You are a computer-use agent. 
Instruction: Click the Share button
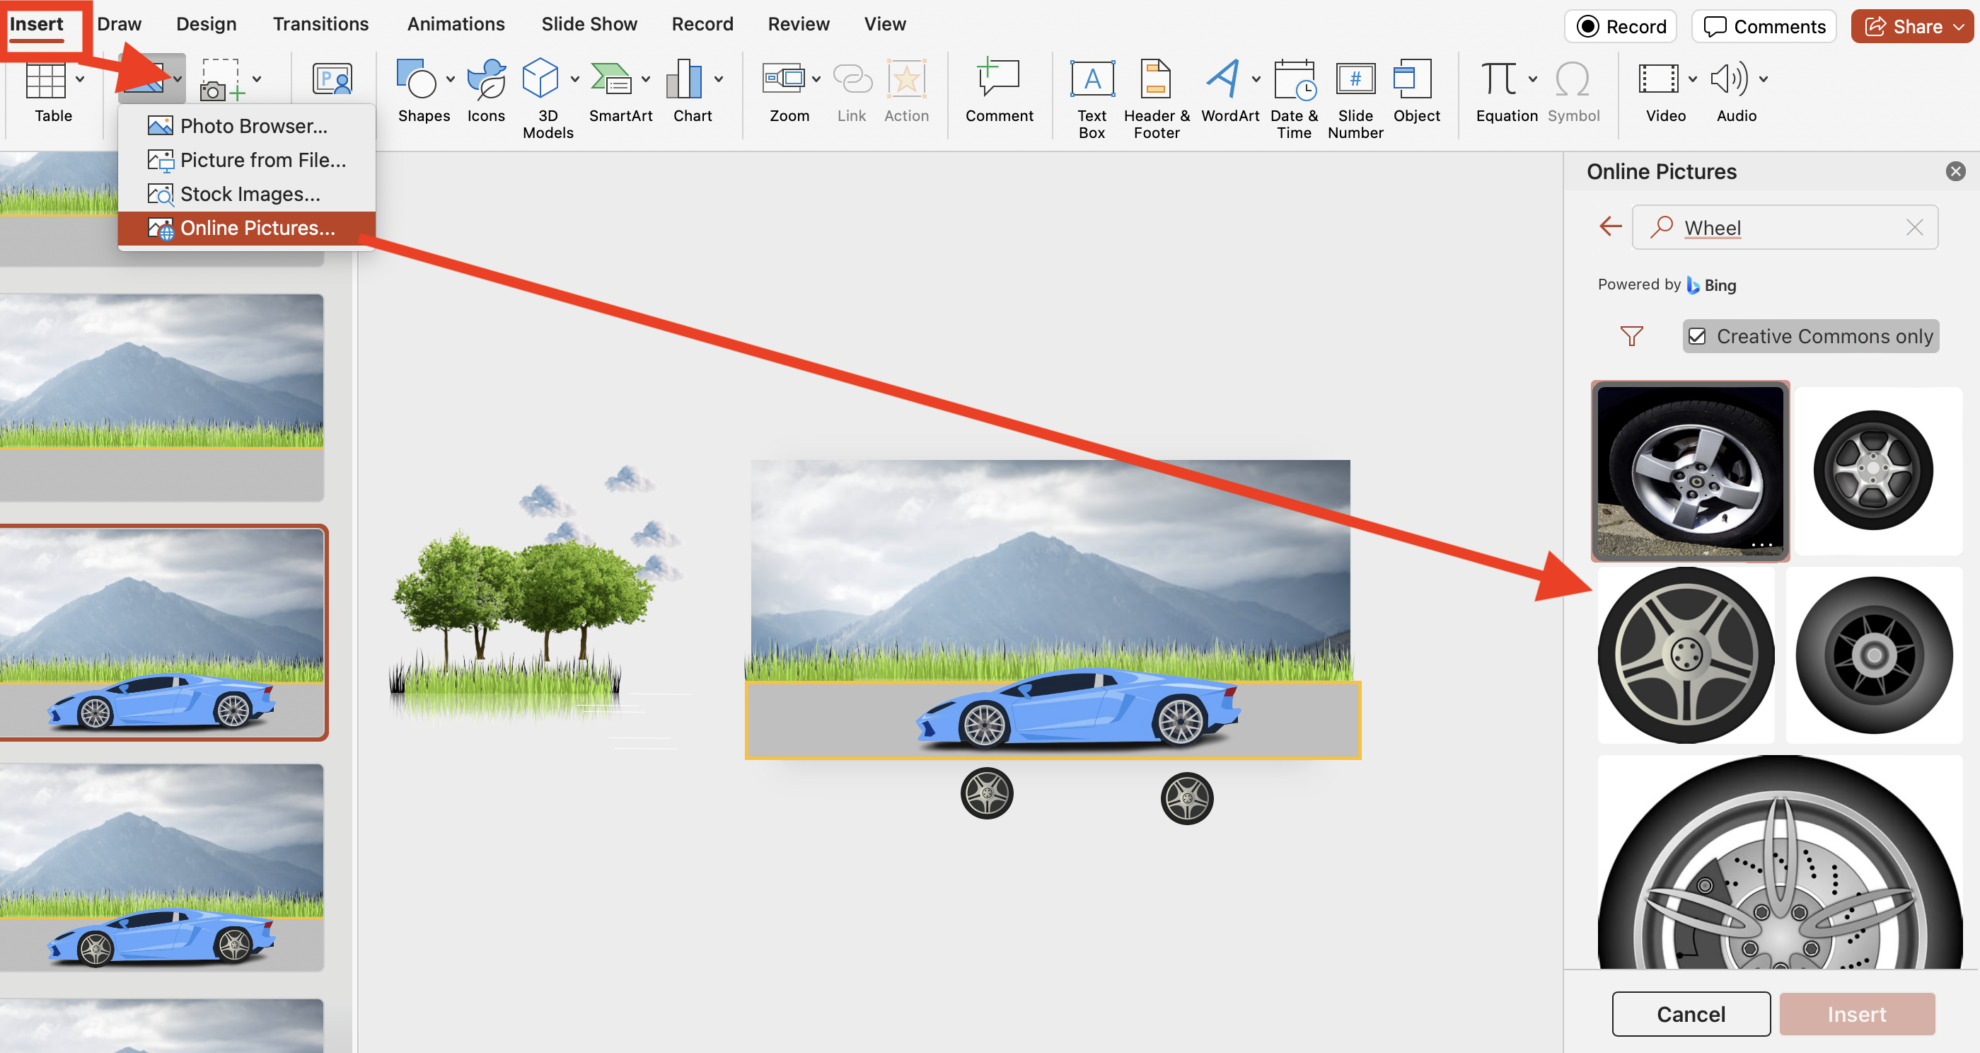(1912, 26)
